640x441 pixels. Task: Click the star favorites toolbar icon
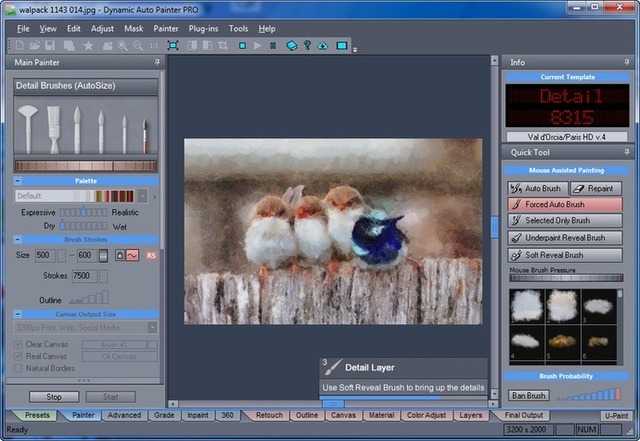point(88,46)
